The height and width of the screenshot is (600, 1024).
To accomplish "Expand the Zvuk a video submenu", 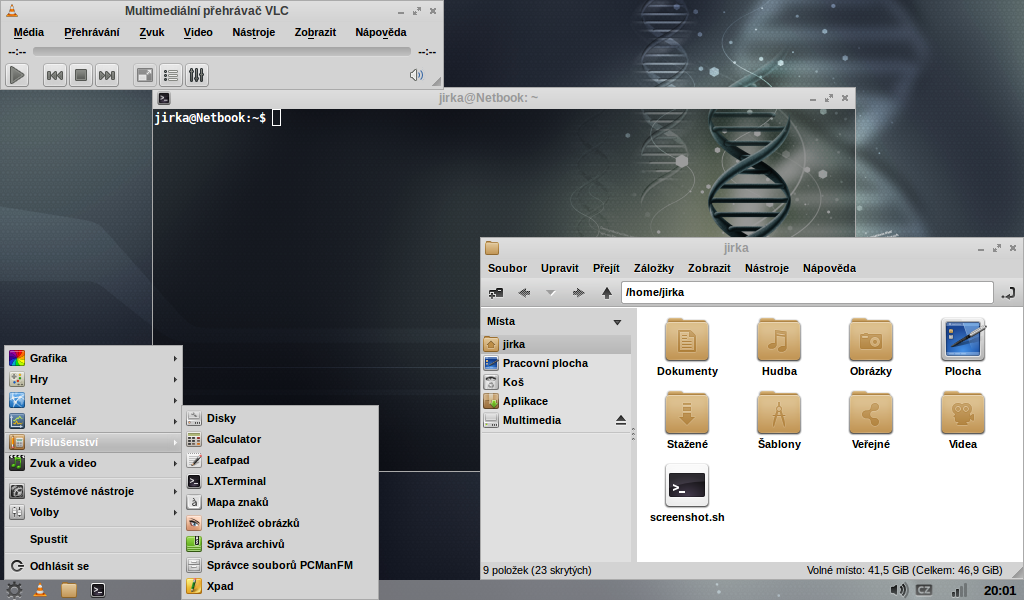I will tap(93, 463).
